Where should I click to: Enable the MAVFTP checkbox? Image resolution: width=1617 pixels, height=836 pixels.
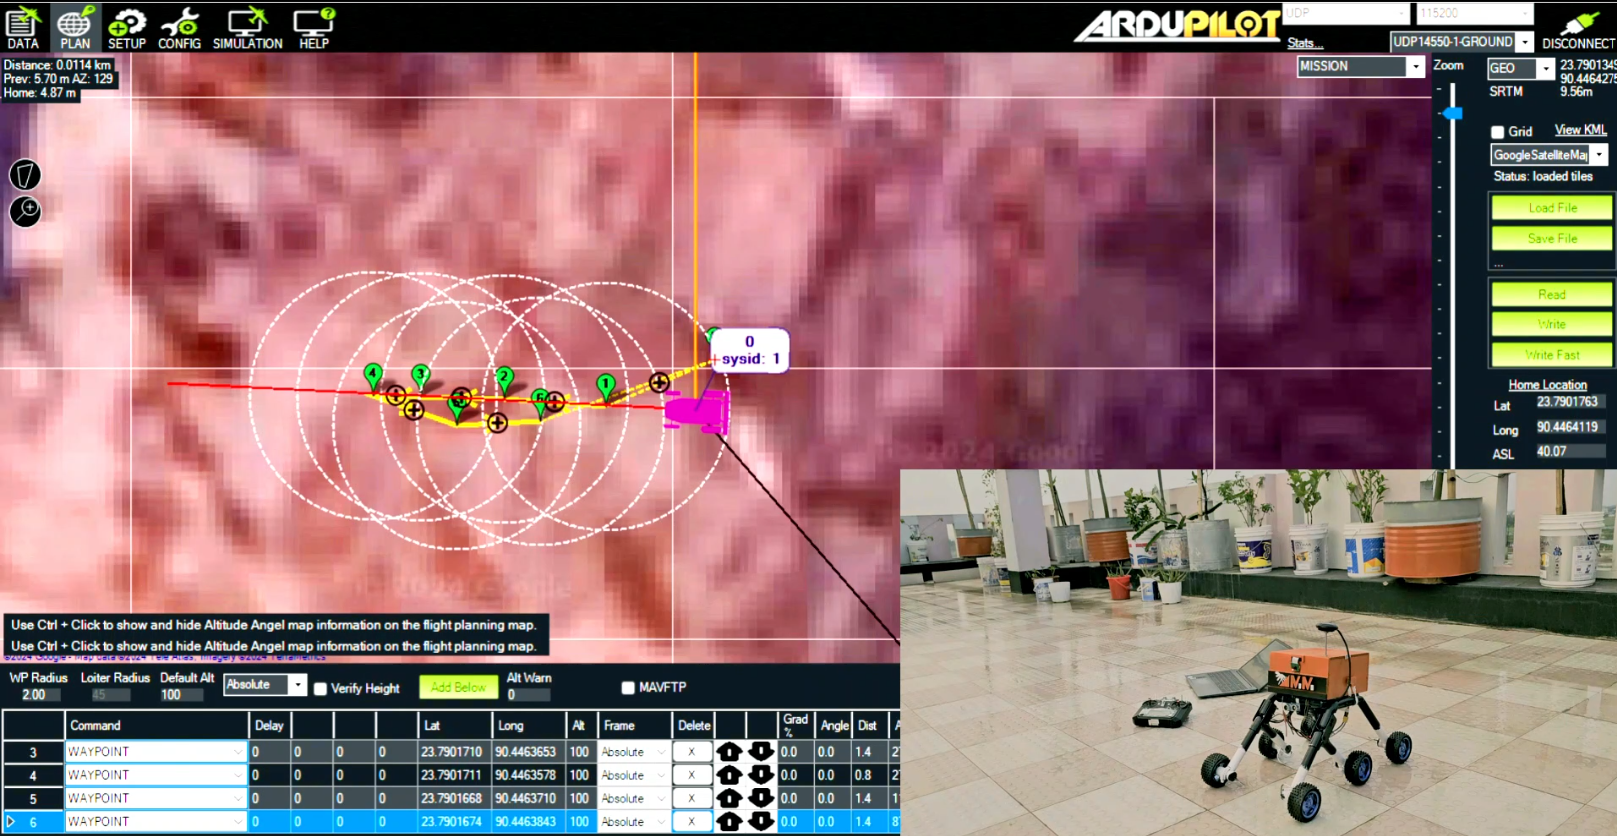(628, 688)
